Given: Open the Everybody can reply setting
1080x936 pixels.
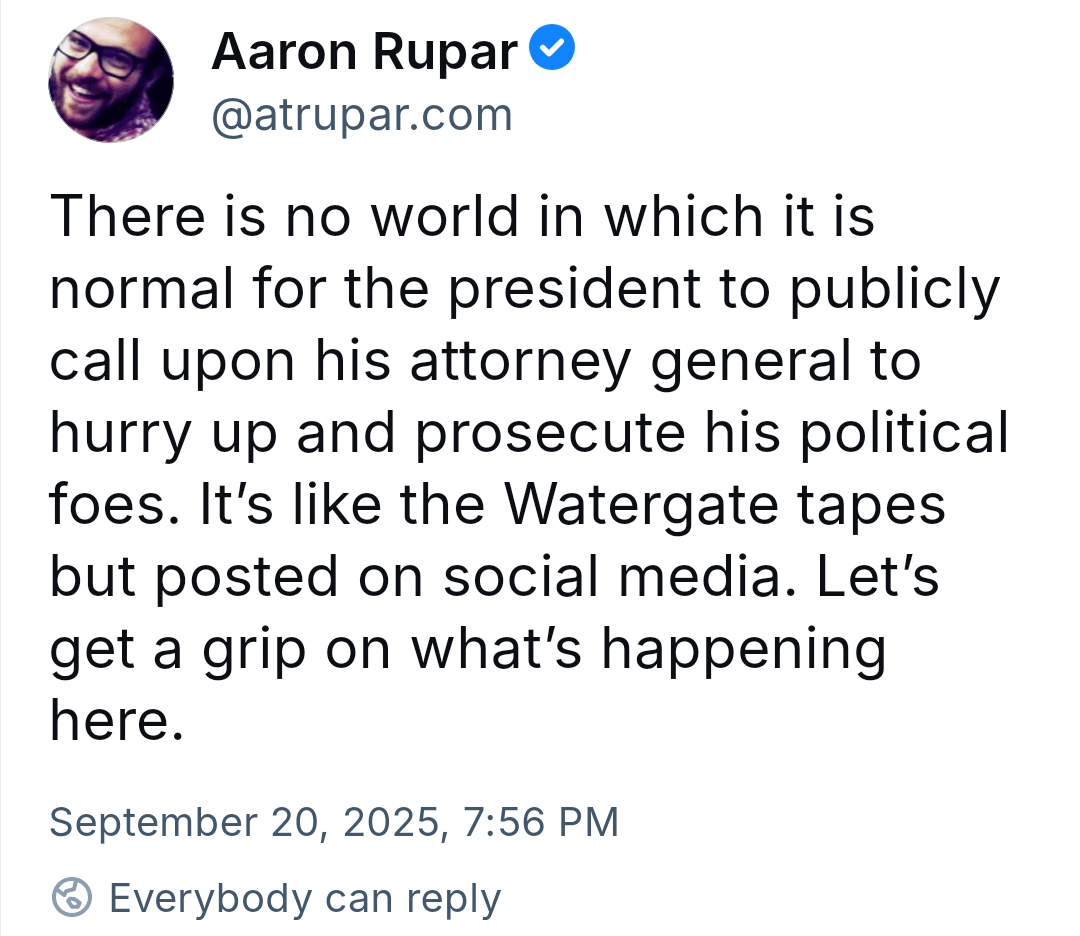Looking at the screenshot, I should click(x=305, y=899).
